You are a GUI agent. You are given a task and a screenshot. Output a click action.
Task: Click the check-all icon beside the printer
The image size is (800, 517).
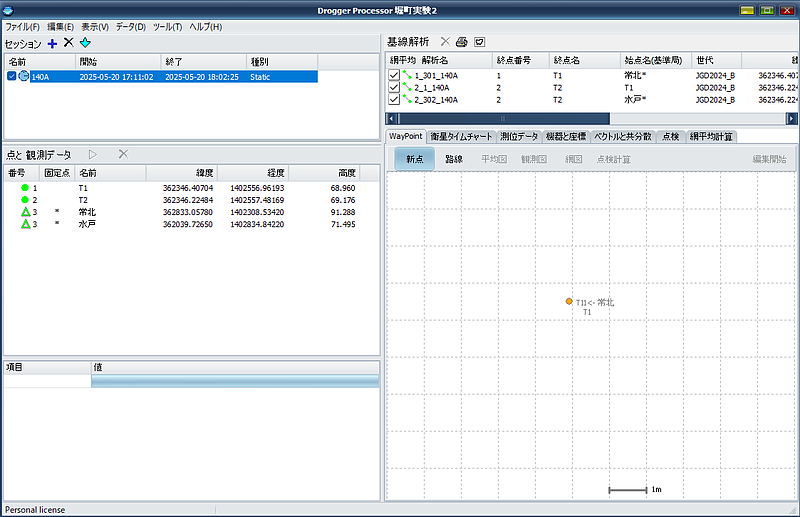pyautogui.click(x=479, y=42)
